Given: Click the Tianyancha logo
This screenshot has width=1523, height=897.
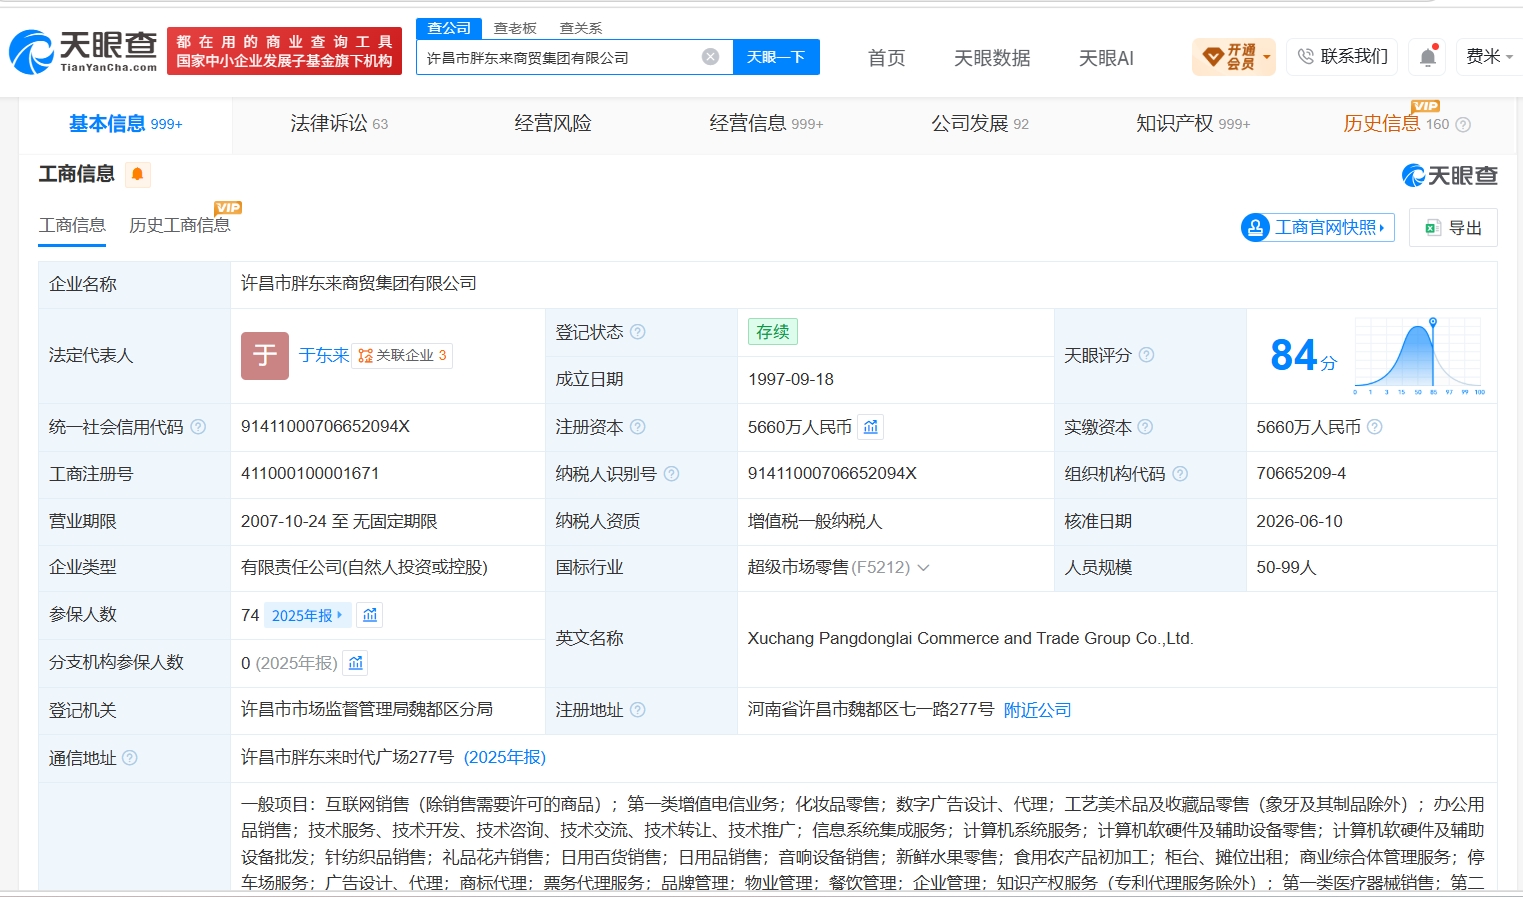Looking at the screenshot, I should (84, 52).
